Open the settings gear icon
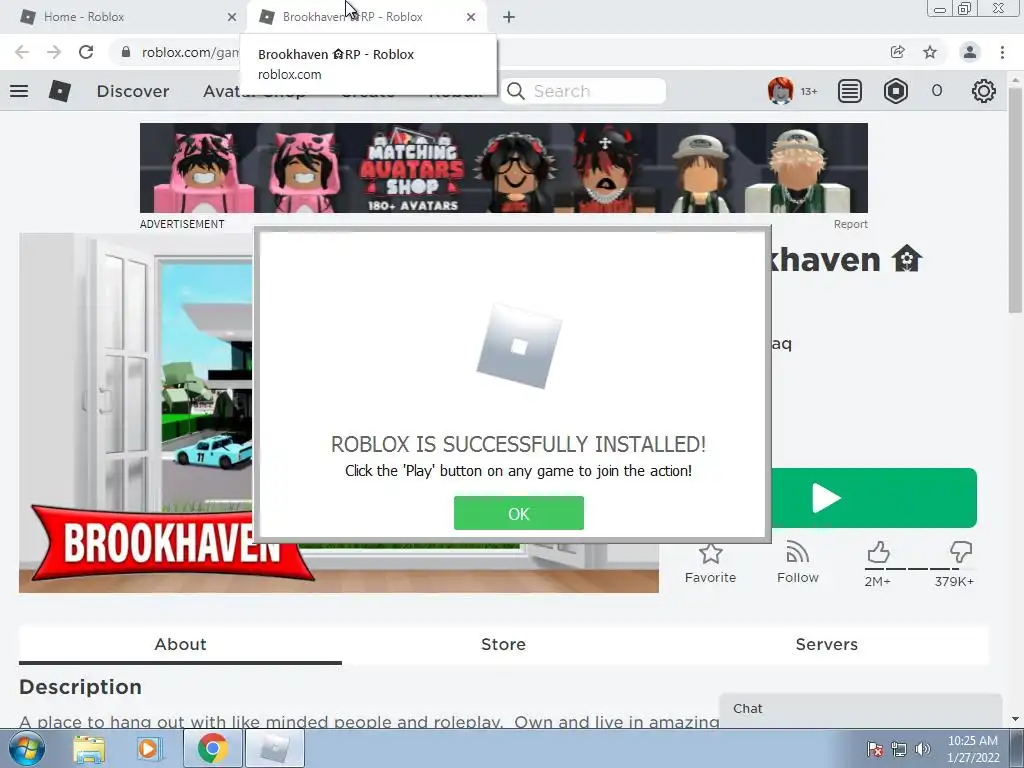 [984, 91]
